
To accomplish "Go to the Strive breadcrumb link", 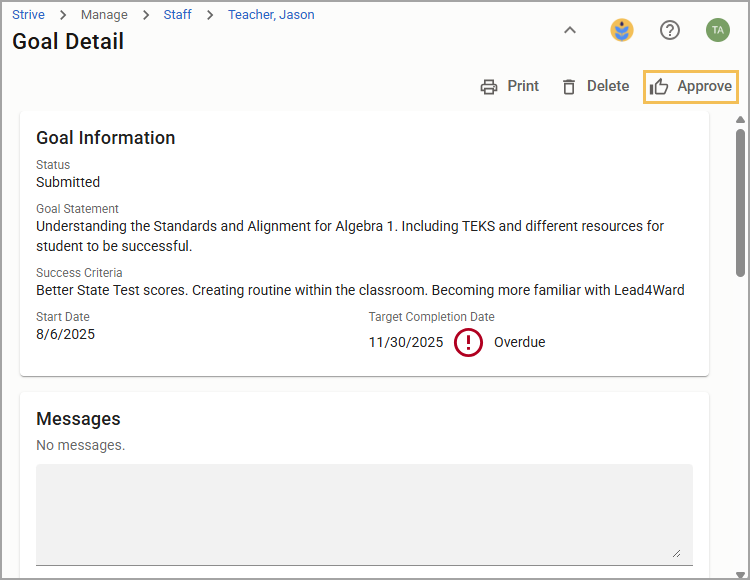I will tap(28, 15).
